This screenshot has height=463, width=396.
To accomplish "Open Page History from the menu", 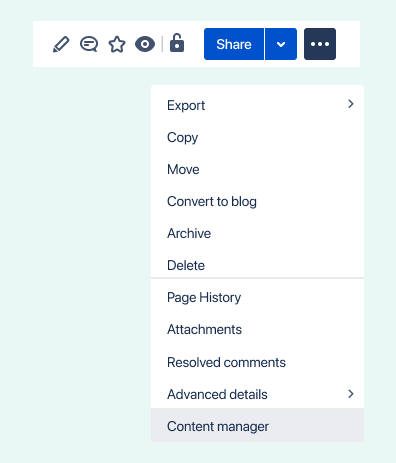I will click(257, 297).
